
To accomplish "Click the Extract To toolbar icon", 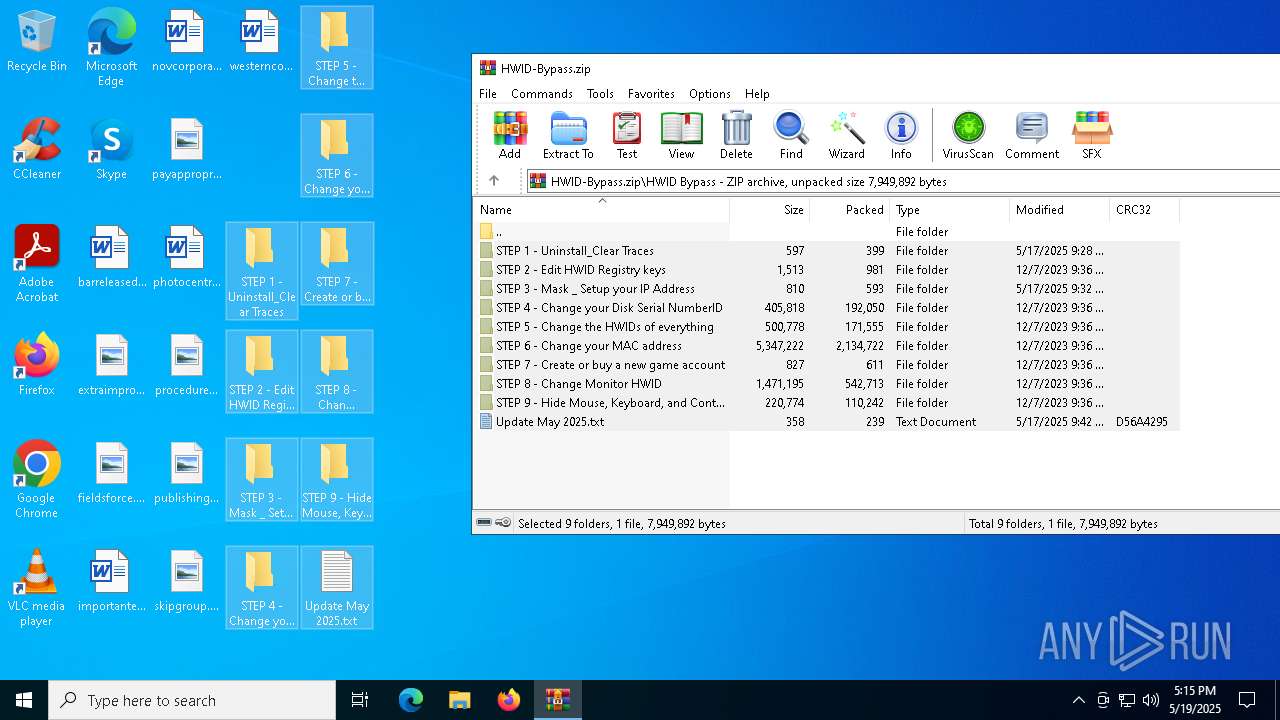I will [x=568, y=135].
